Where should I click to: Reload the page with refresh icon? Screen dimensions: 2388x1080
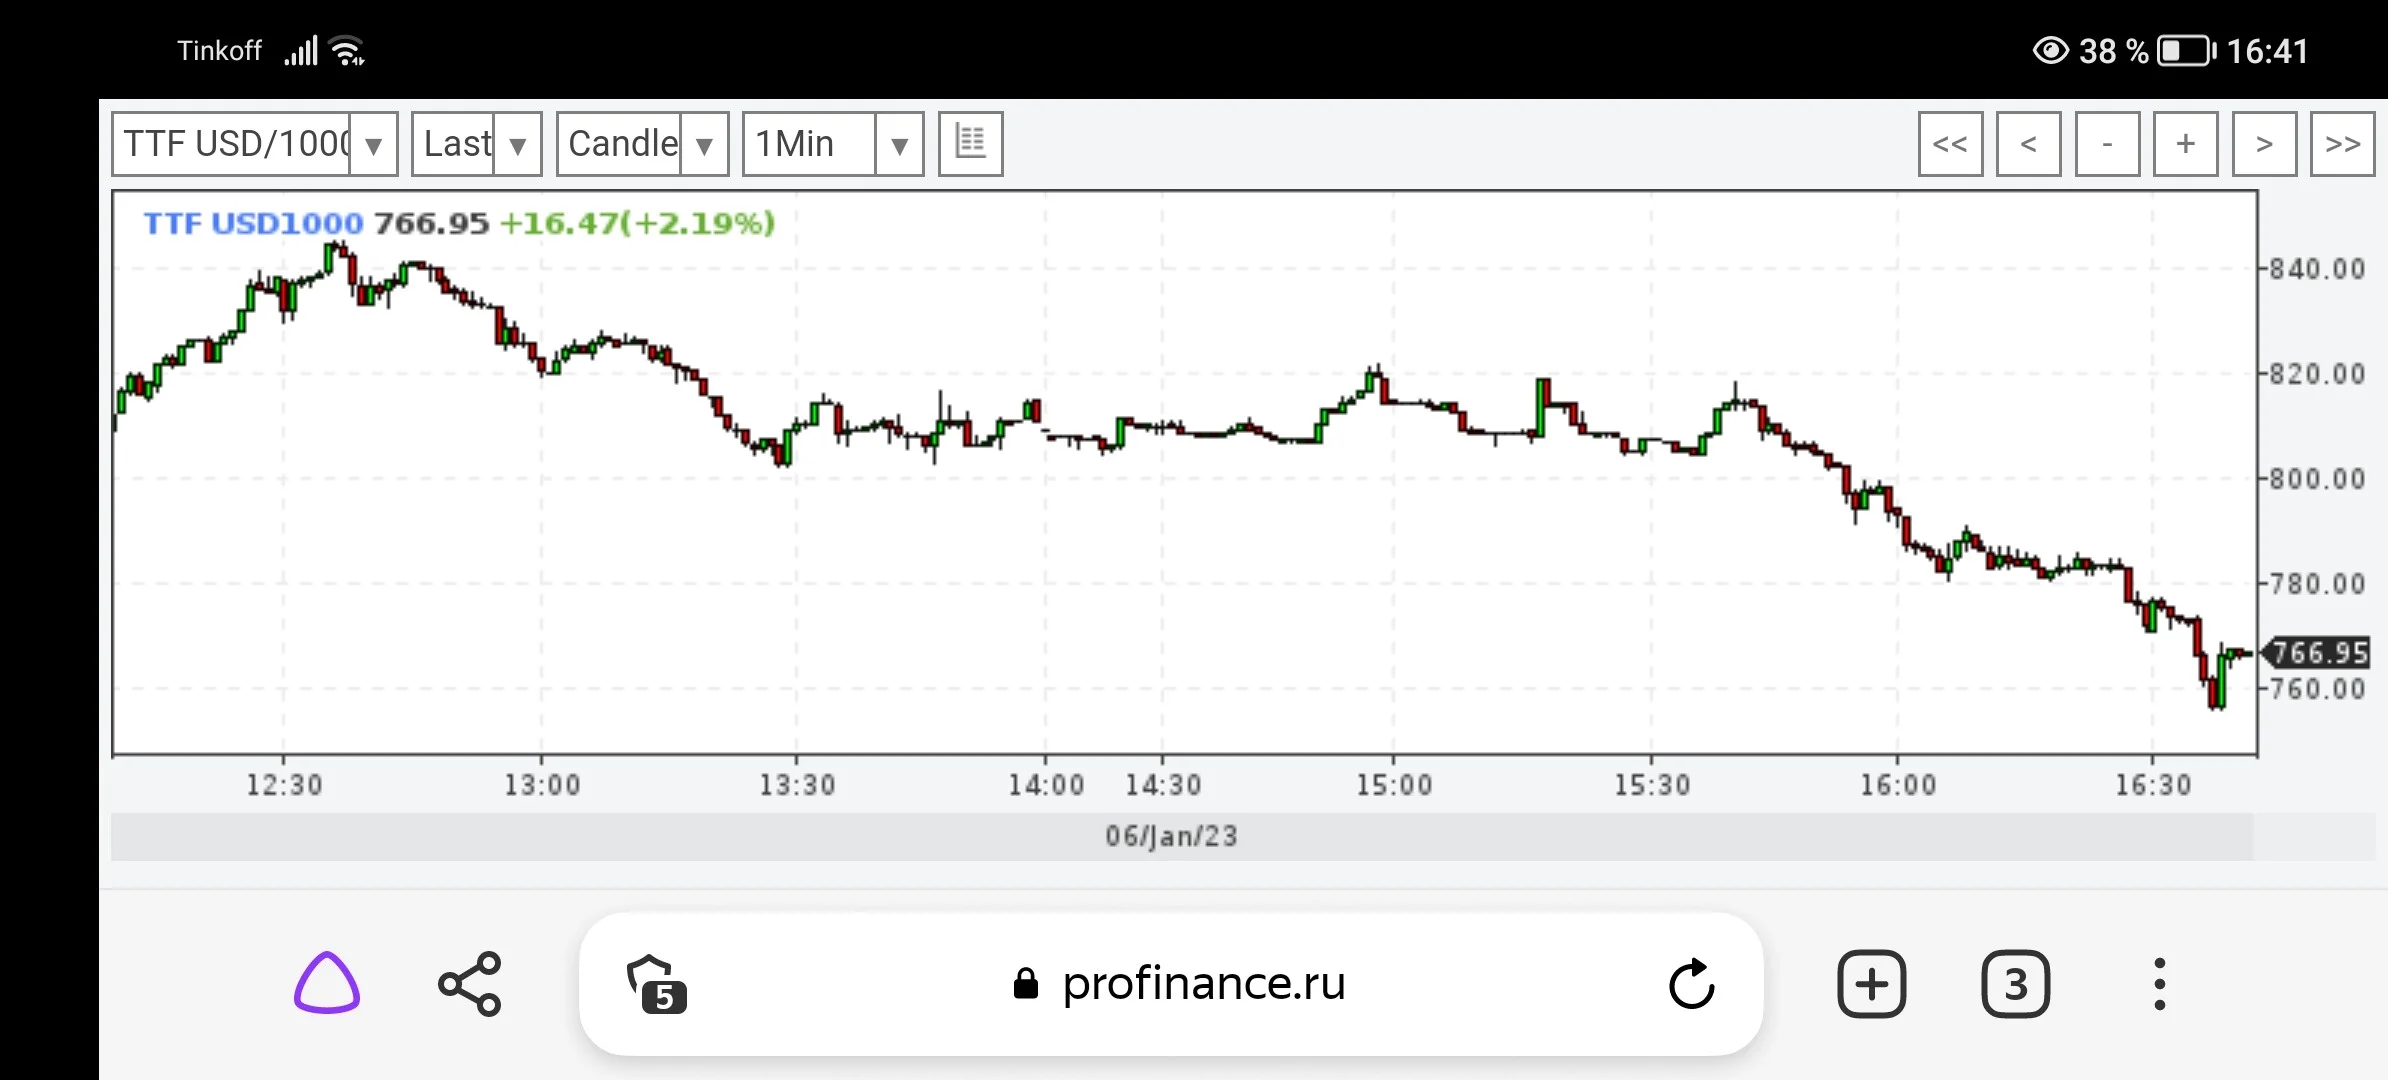1691,984
